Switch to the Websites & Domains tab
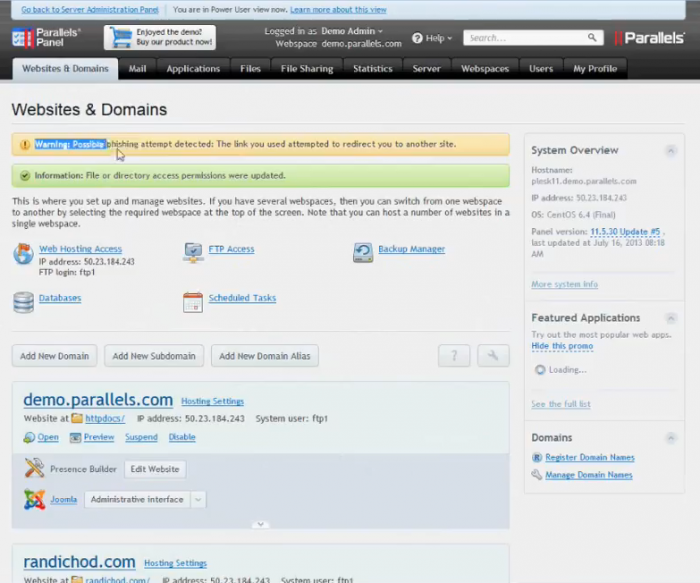The image size is (700, 583). click(65, 69)
